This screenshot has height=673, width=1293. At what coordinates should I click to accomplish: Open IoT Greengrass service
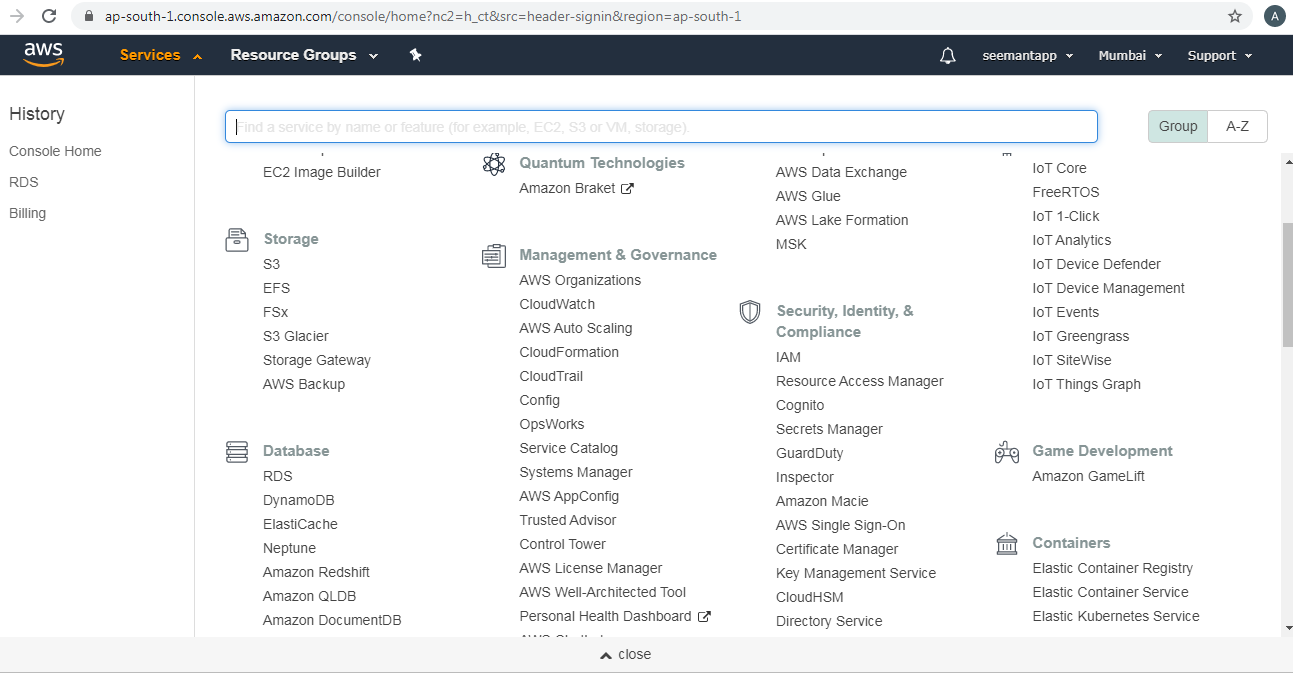1080,336
